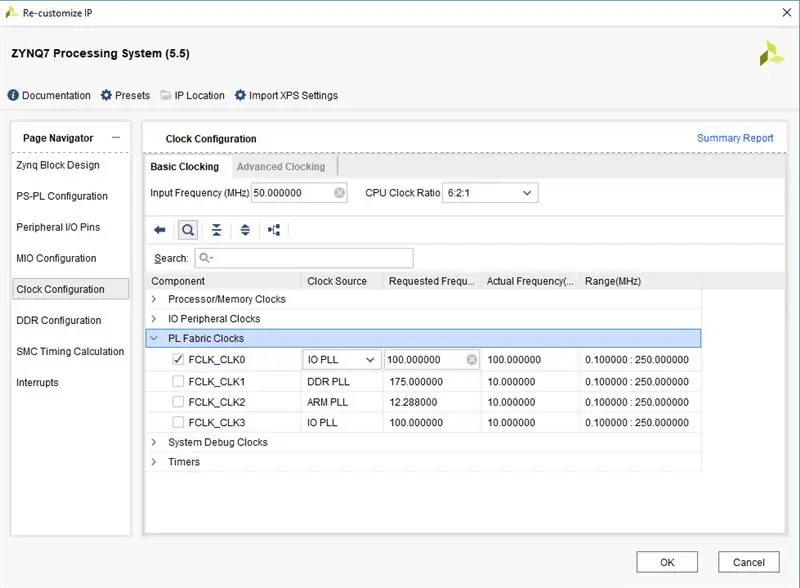The height and width of the screenshot is (588, 800).
Task: Enable the FCLK_CLK1 checkbox
Action: [x=178, y=381]
